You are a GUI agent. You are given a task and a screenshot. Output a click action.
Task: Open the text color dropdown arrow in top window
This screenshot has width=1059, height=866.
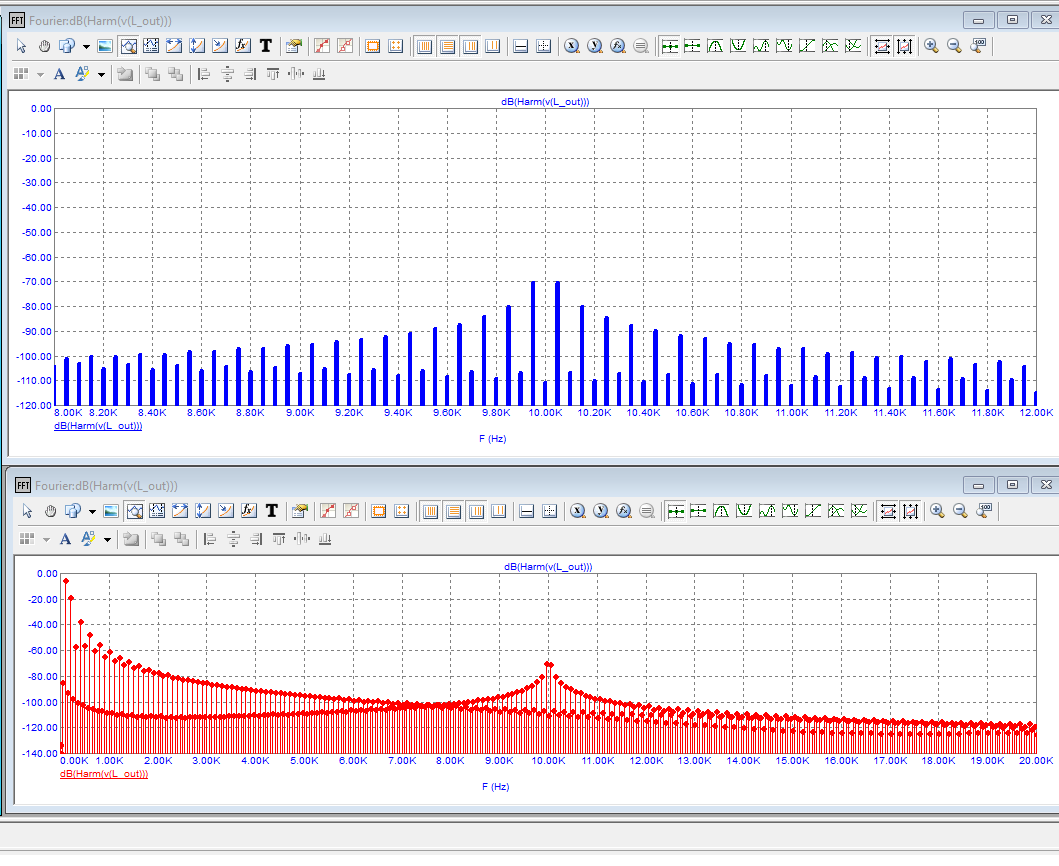(x=101, y=74)
